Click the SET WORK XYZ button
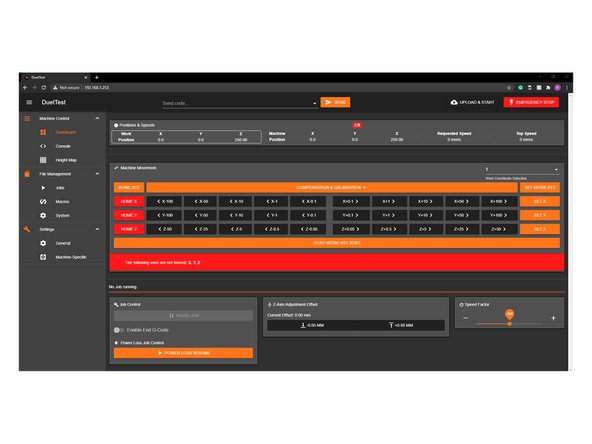 [540, 188]
